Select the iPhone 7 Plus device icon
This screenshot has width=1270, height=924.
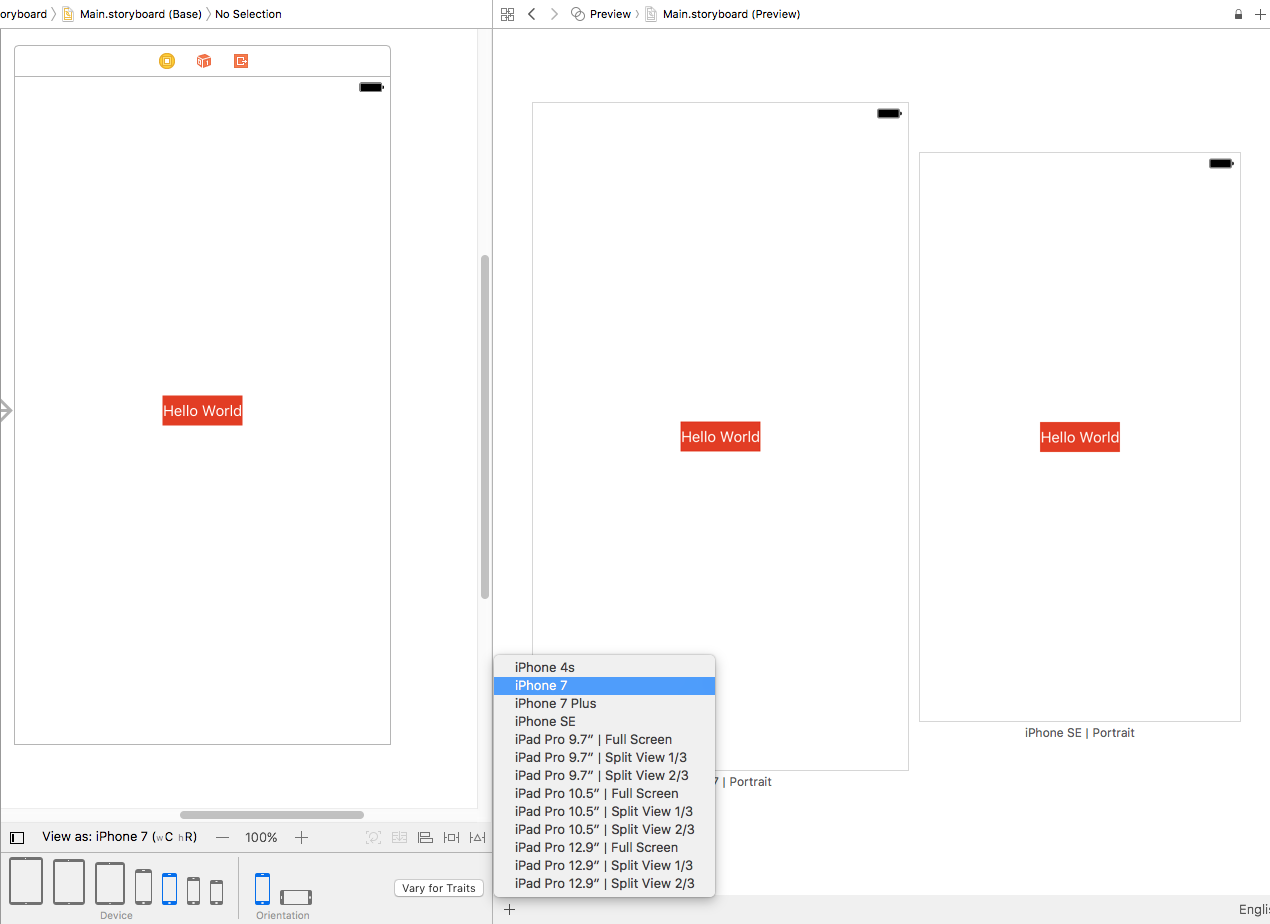click(x=144, y=887)
